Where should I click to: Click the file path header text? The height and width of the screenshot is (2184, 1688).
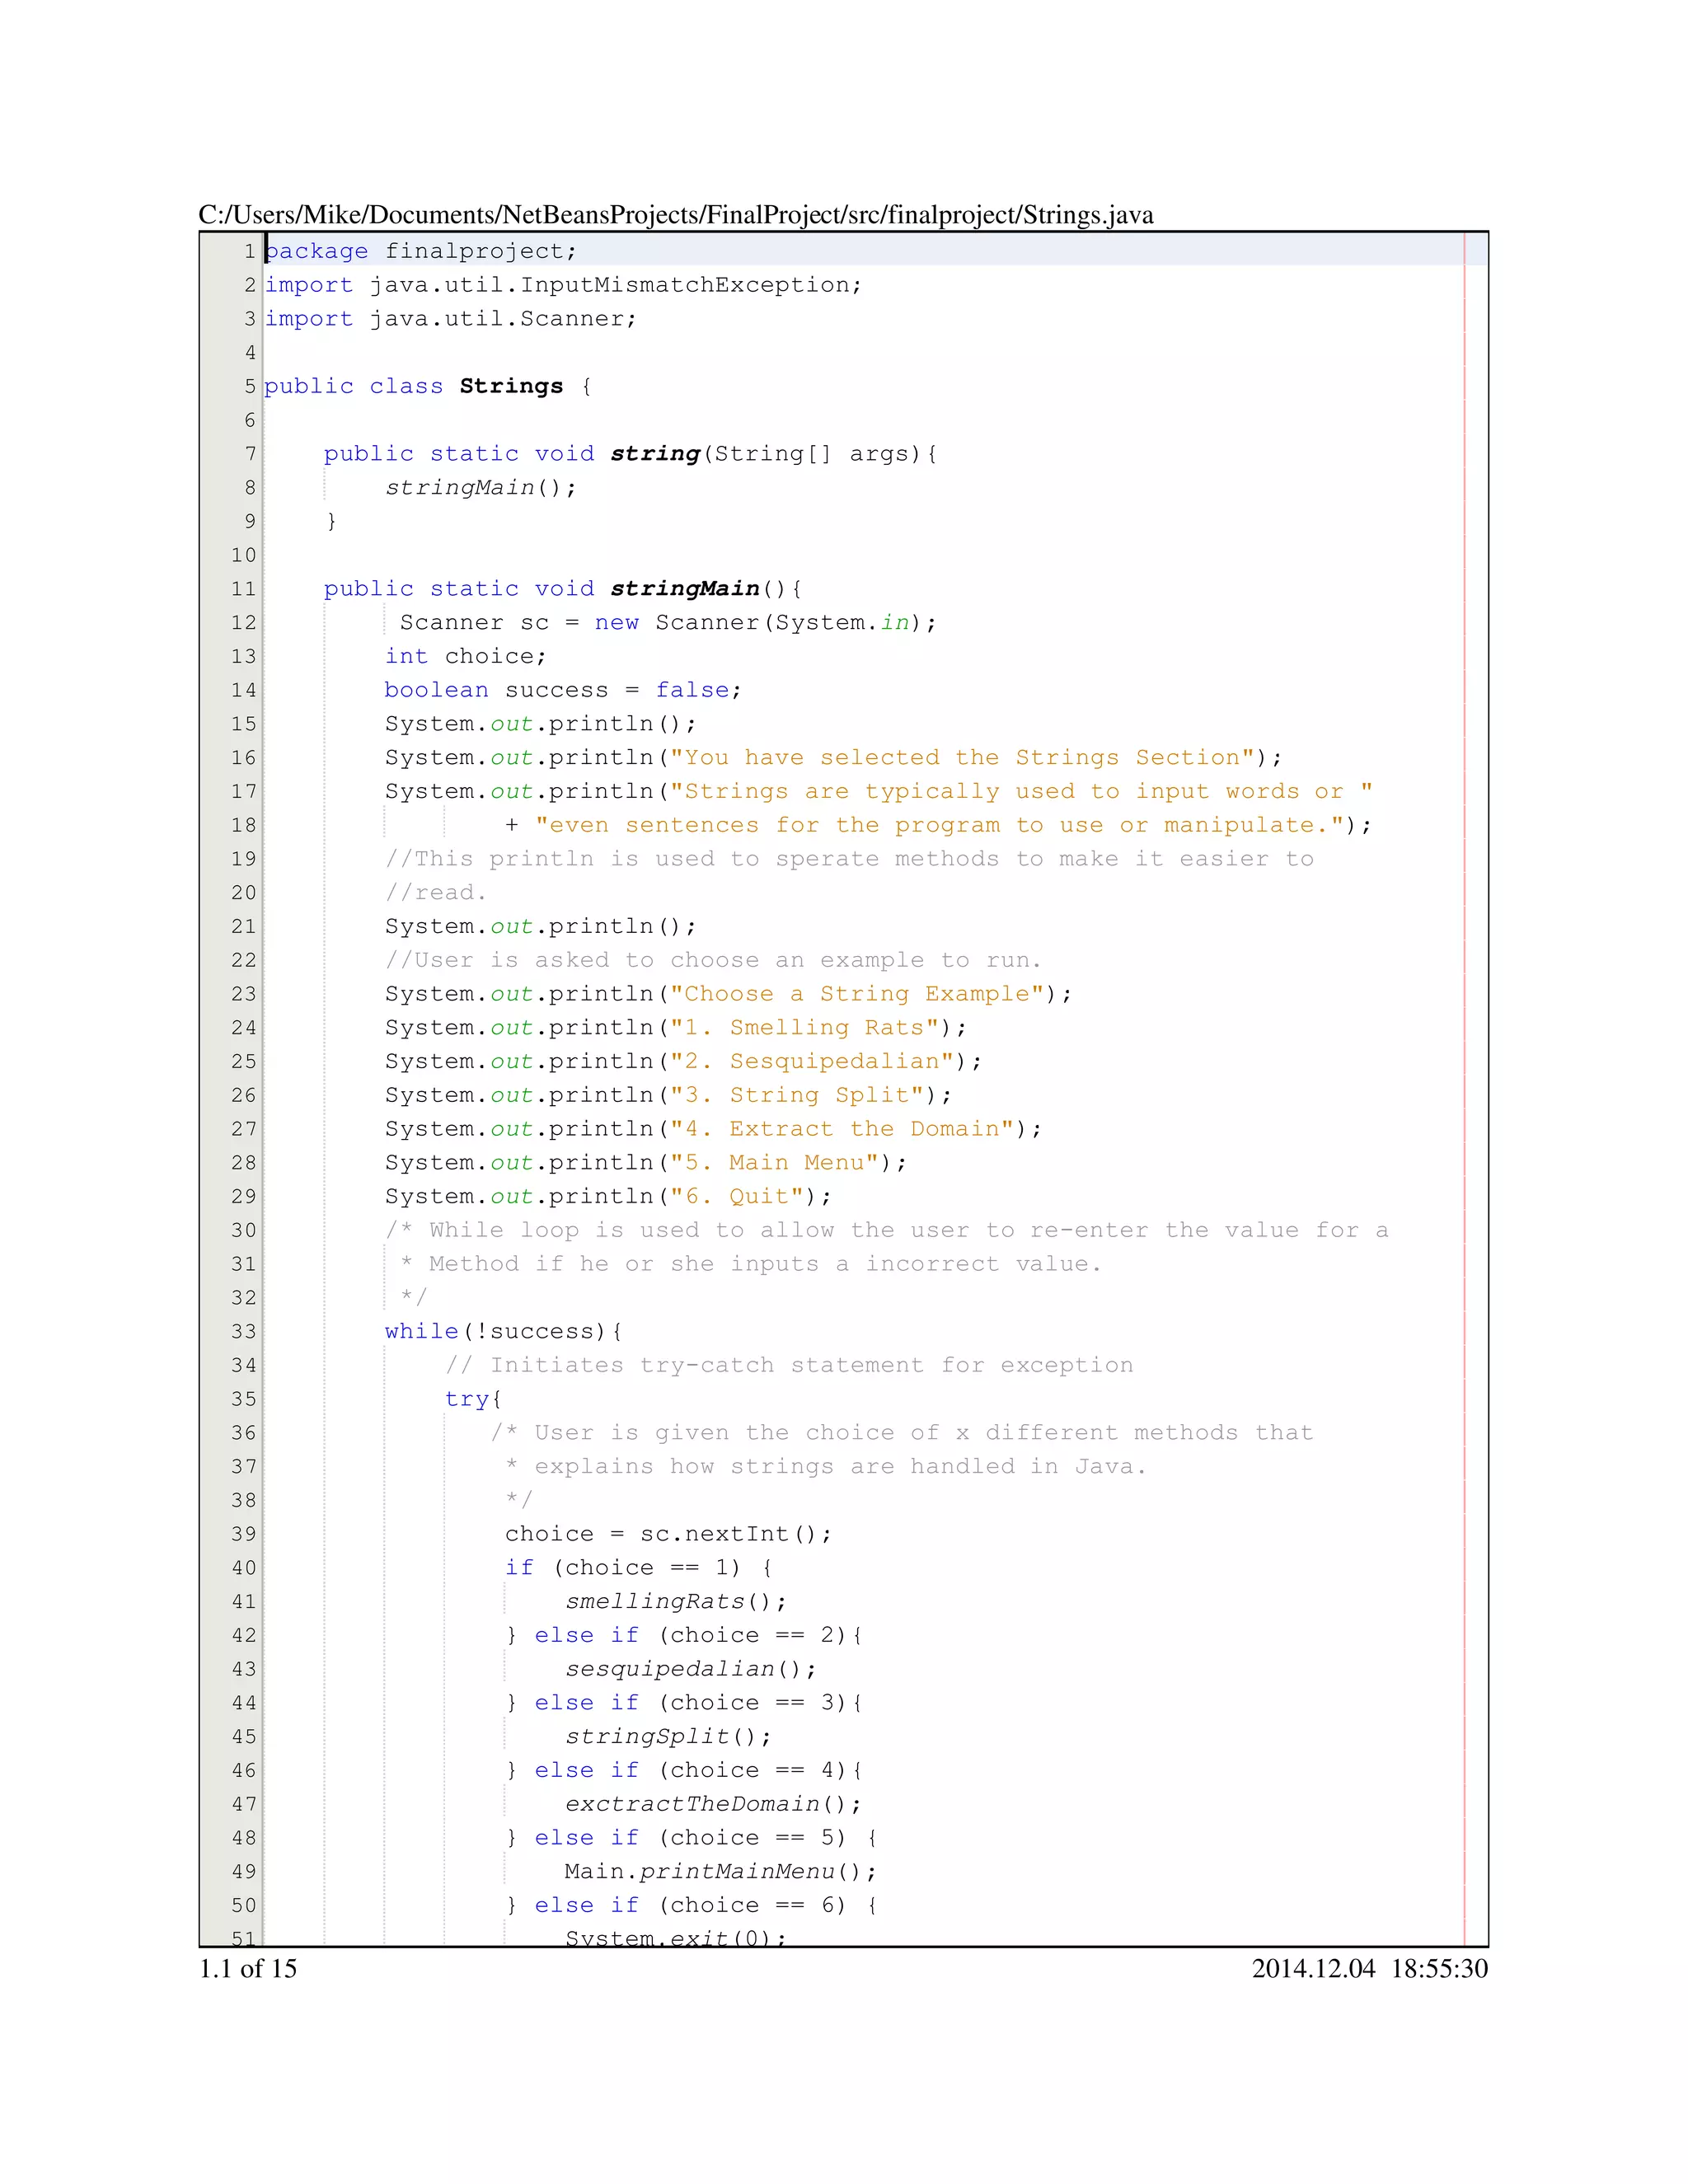pyautogui.click(x=675, y=215)
